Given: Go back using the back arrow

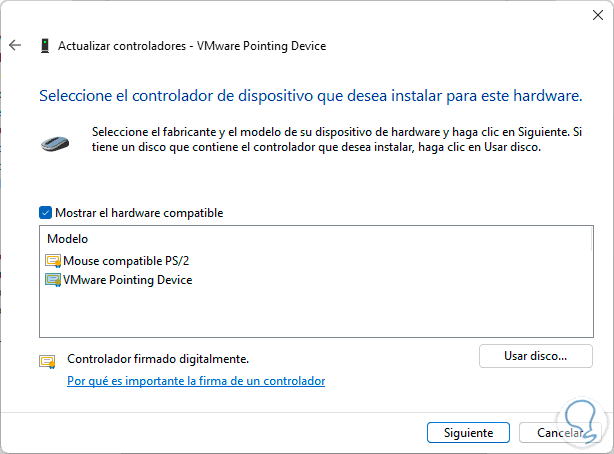Looking at the screenshot, I should point(15,46).
